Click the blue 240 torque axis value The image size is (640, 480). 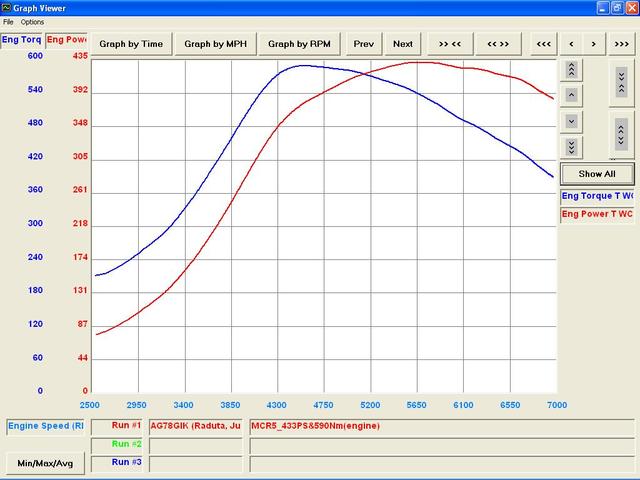coord(35,257)
